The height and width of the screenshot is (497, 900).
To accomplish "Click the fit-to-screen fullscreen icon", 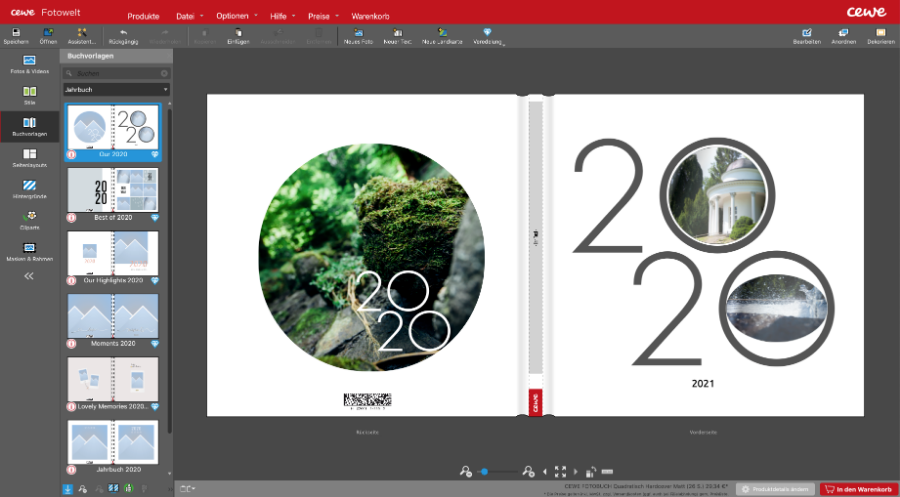I will tap(560, 472).
